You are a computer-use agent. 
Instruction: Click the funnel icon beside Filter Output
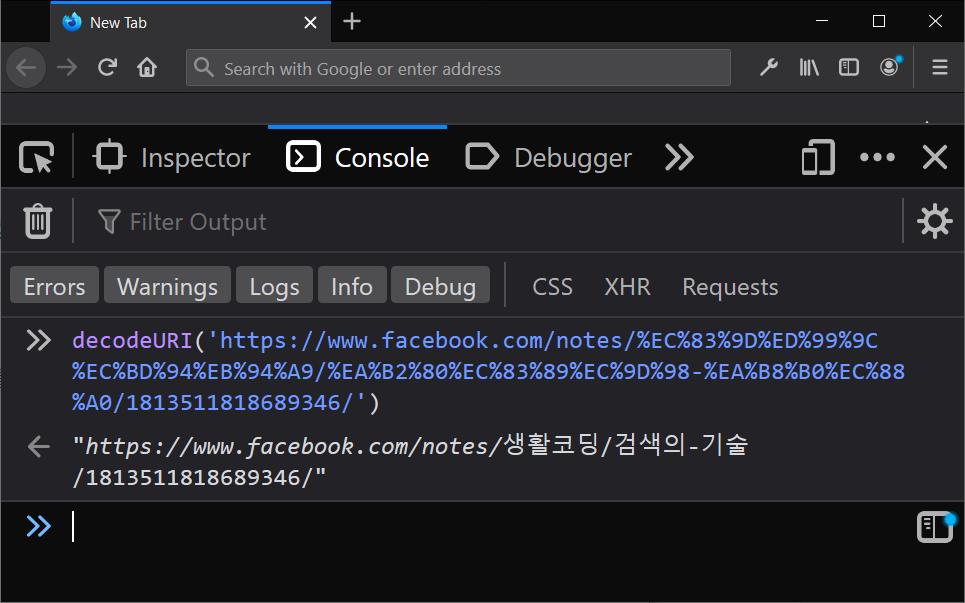point(109,222)
